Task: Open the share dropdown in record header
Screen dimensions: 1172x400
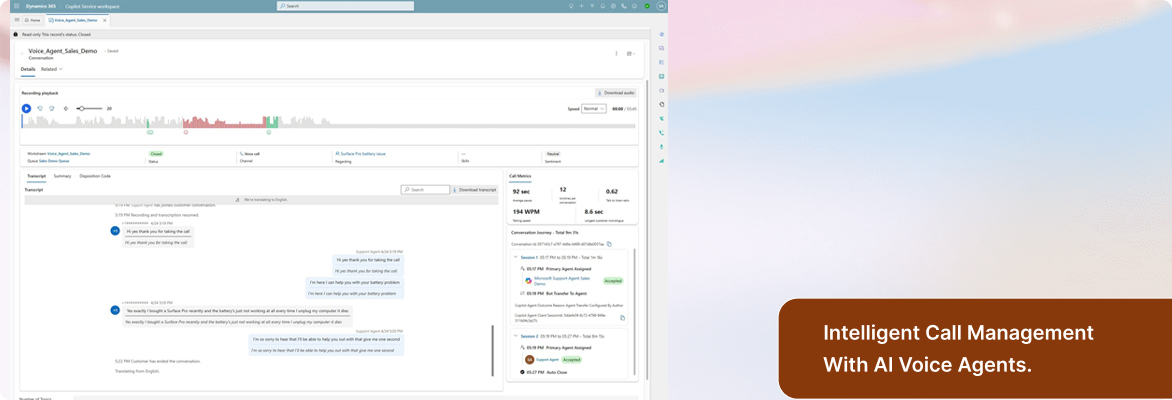Action: (631, 53)
